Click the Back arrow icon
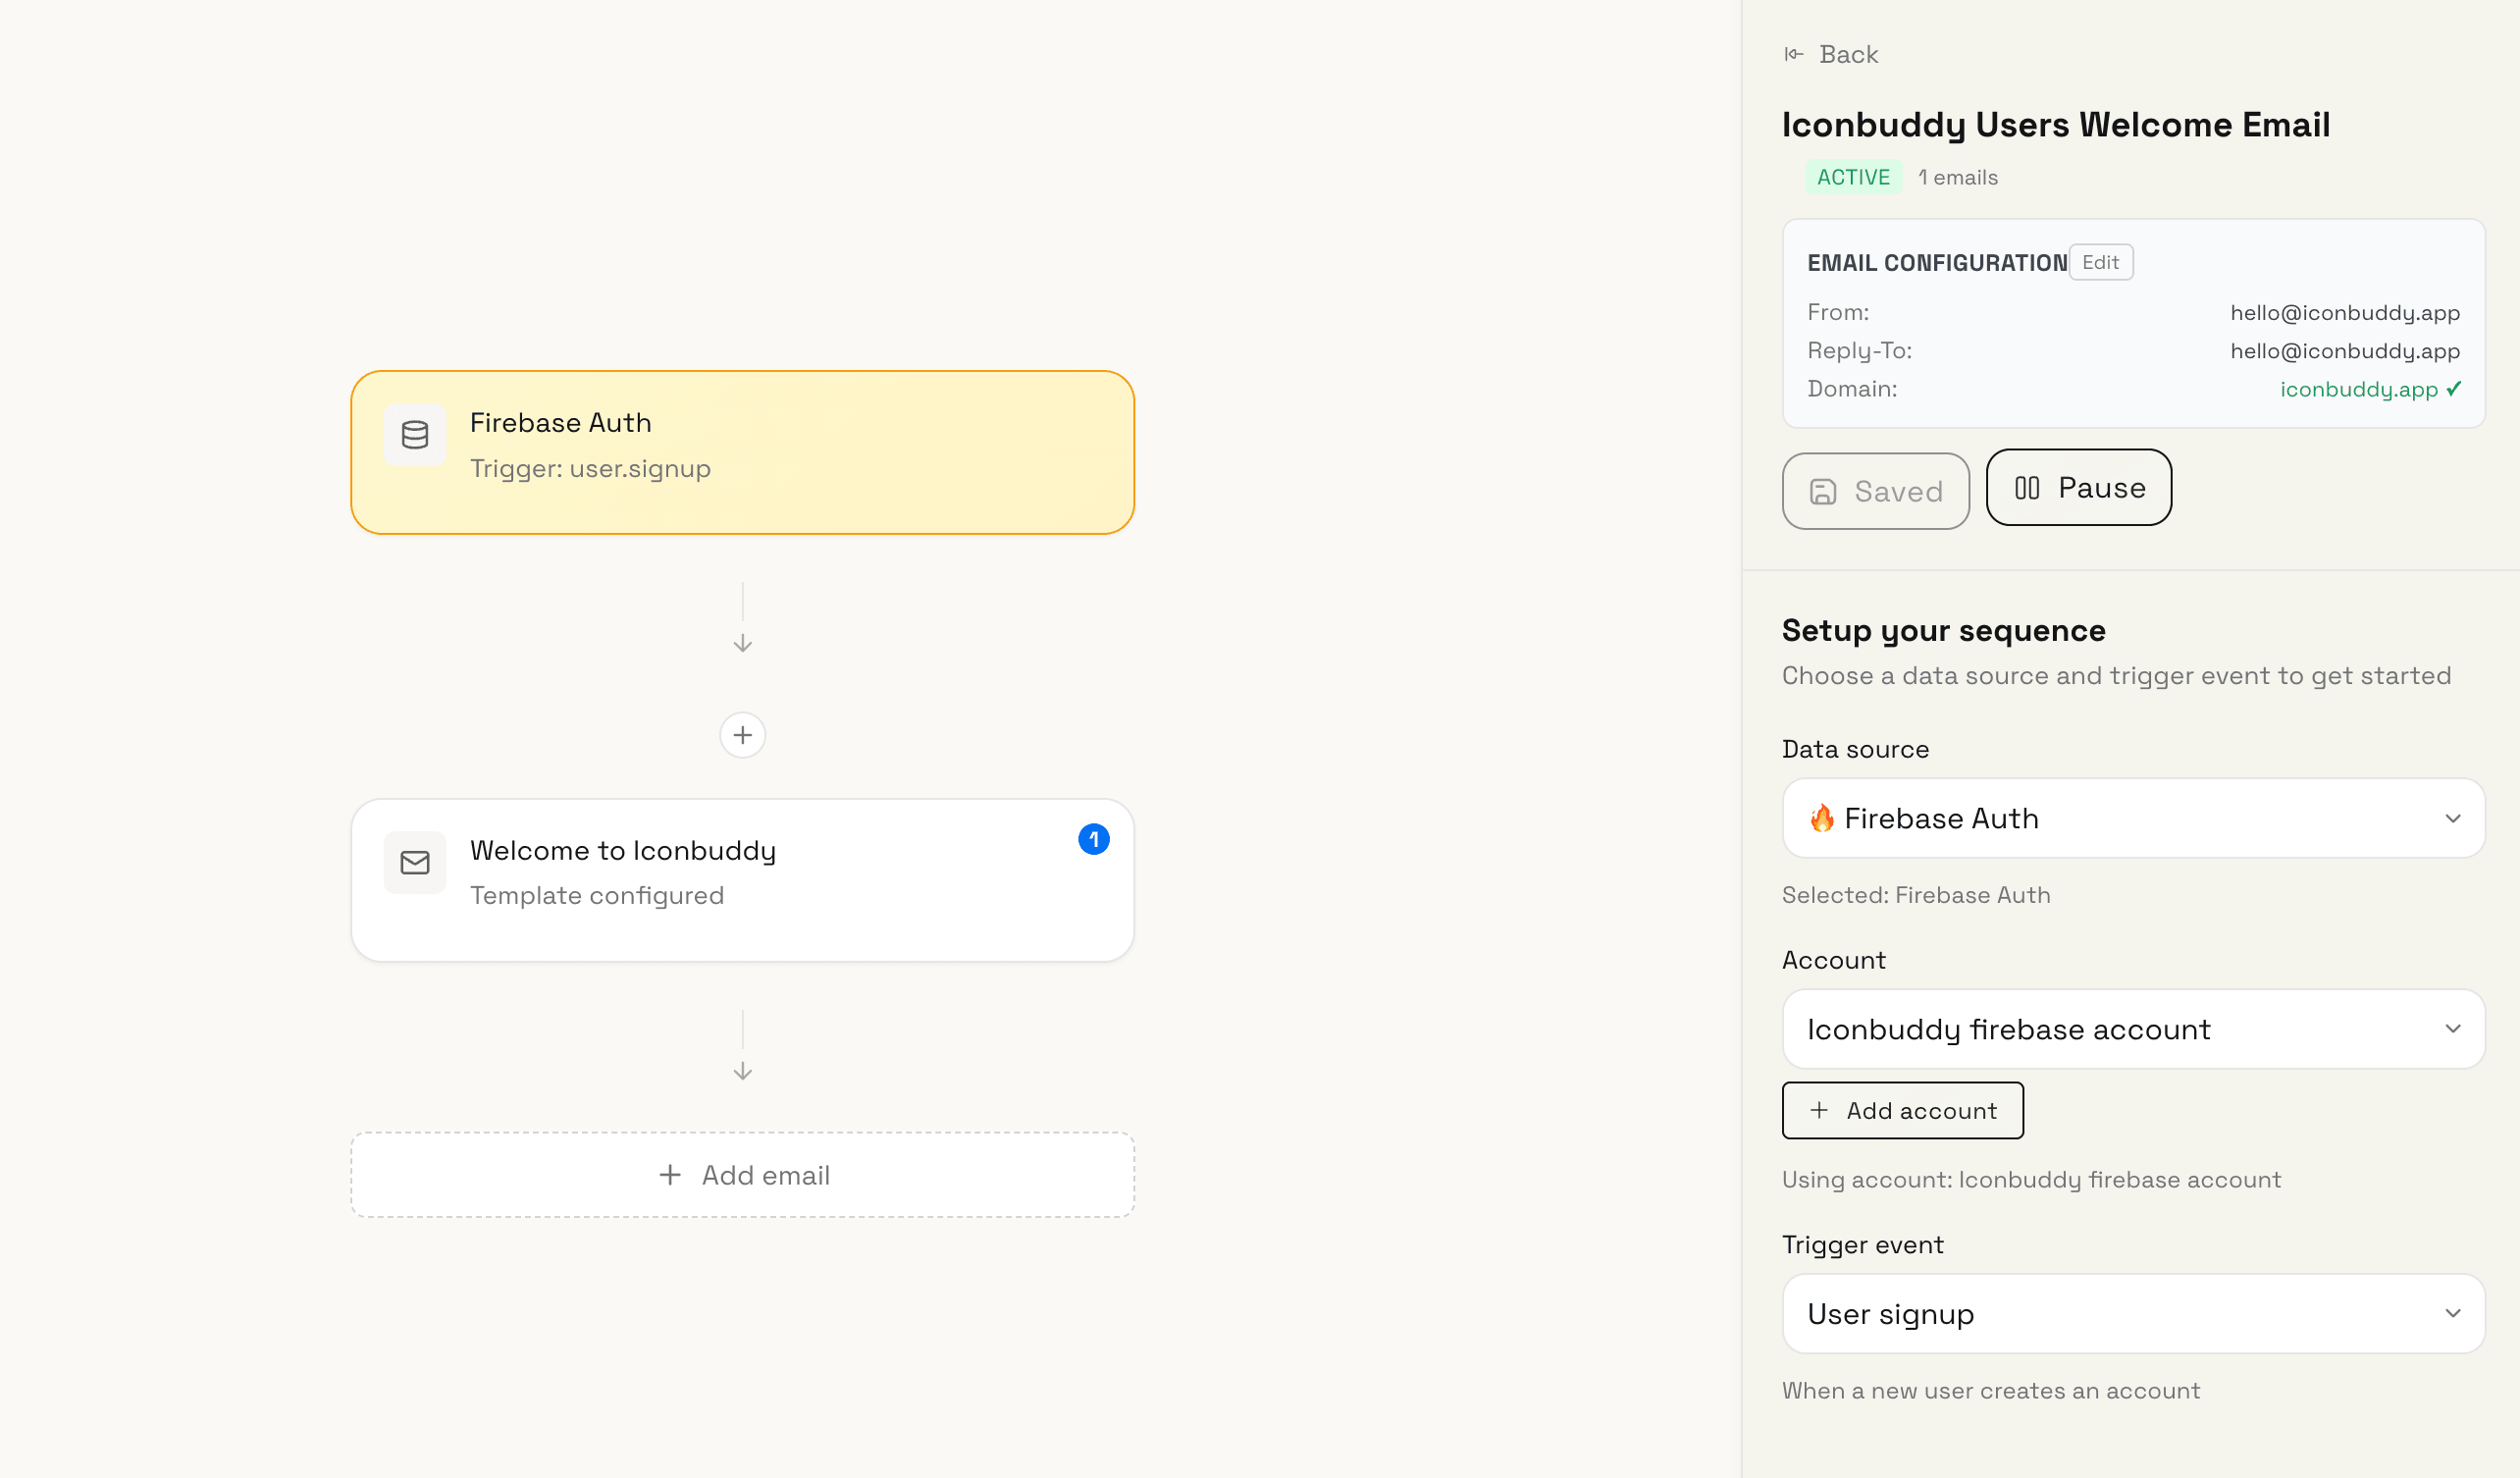2520x1478 pixels. [1794, 54]
